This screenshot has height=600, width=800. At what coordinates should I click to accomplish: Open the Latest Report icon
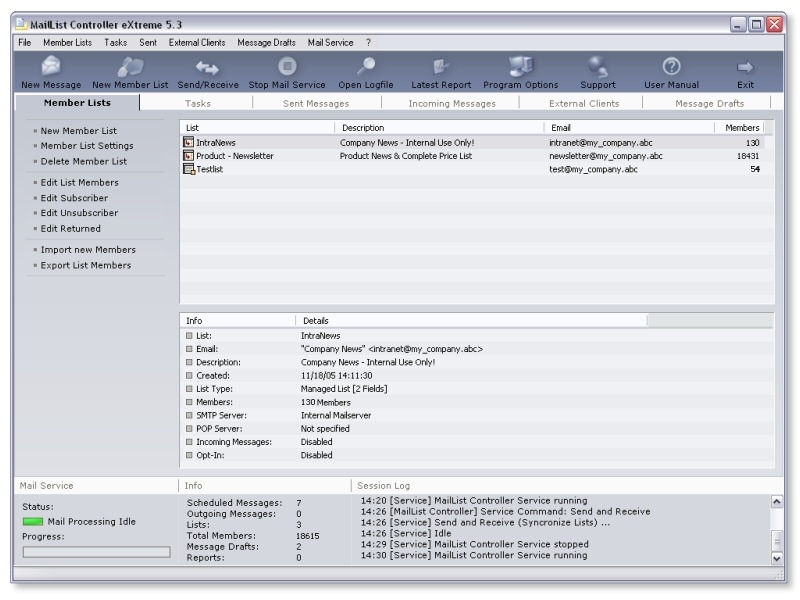pos(441,66)
